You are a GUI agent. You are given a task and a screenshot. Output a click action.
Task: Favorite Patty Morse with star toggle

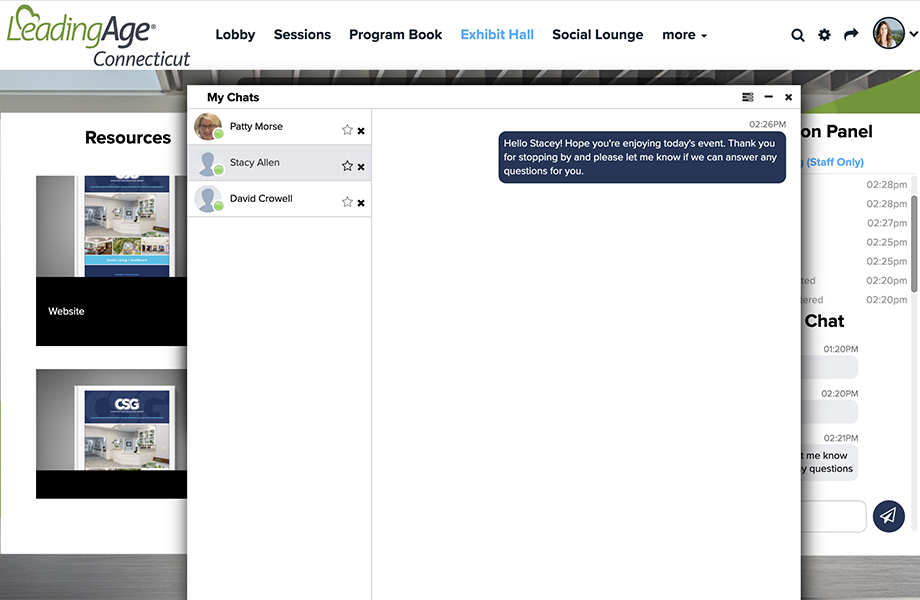(x=347, y=130)
